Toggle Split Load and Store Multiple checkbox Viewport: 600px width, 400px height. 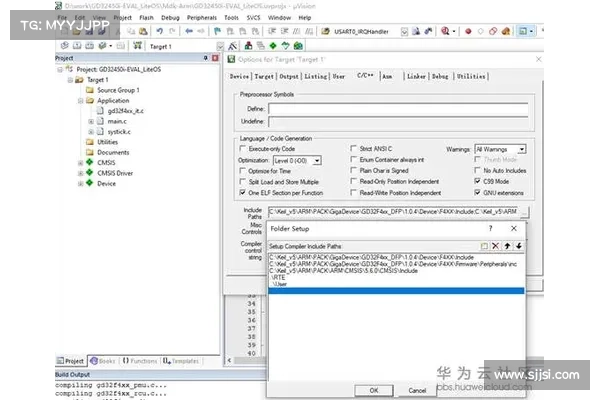242,181
